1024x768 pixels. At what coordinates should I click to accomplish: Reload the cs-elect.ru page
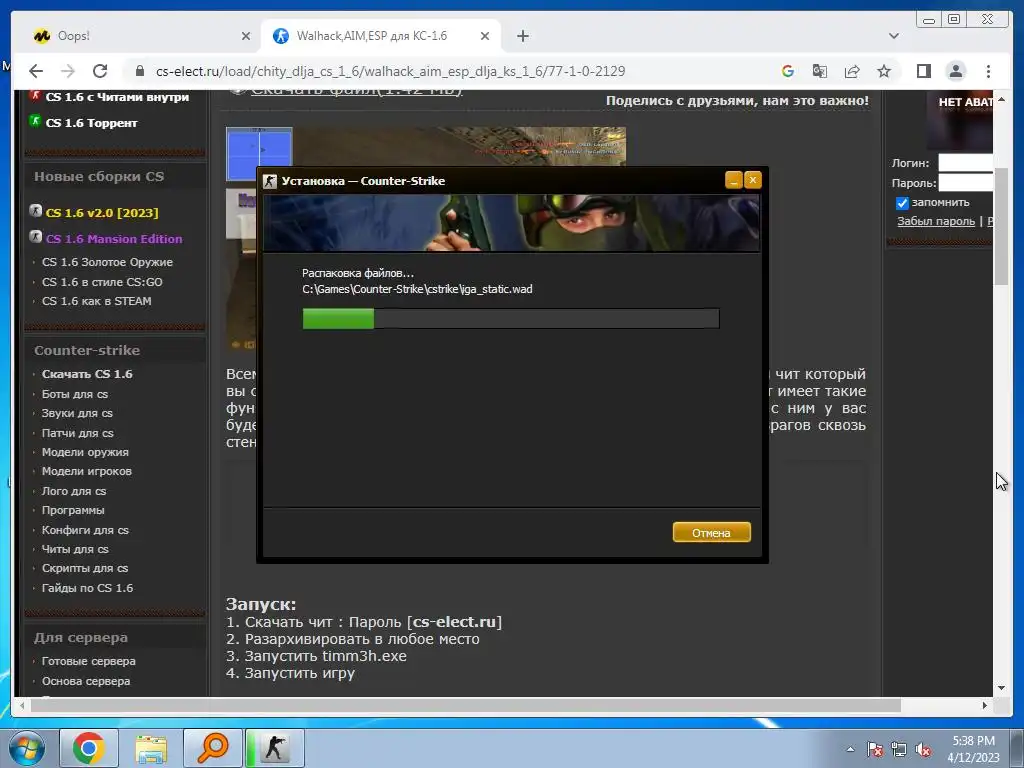(100, 71)
